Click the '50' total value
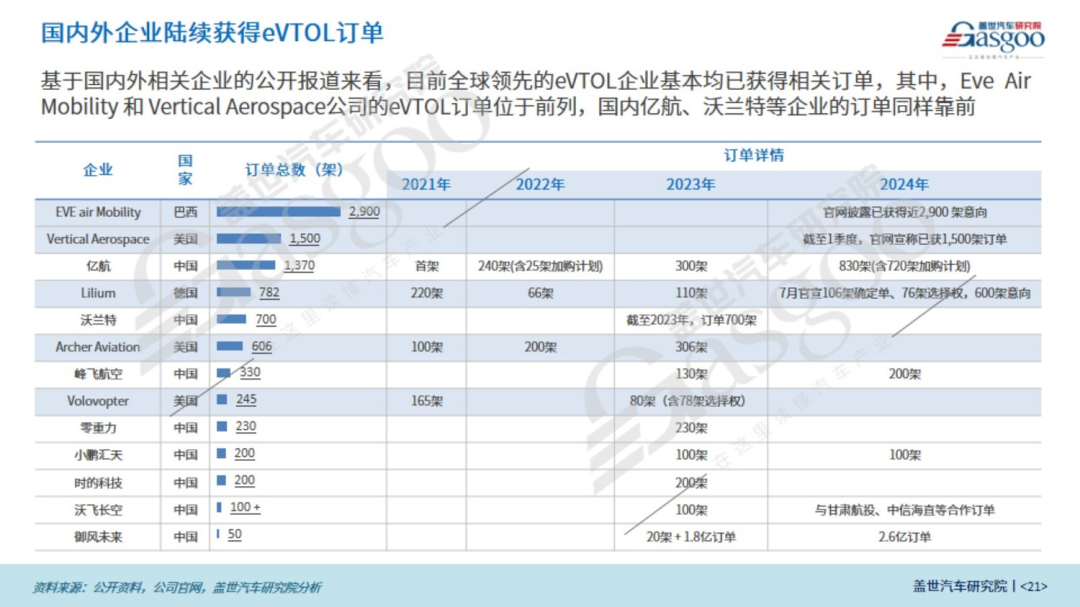Viewport: 1080px width, 607px height. [235, 534]
